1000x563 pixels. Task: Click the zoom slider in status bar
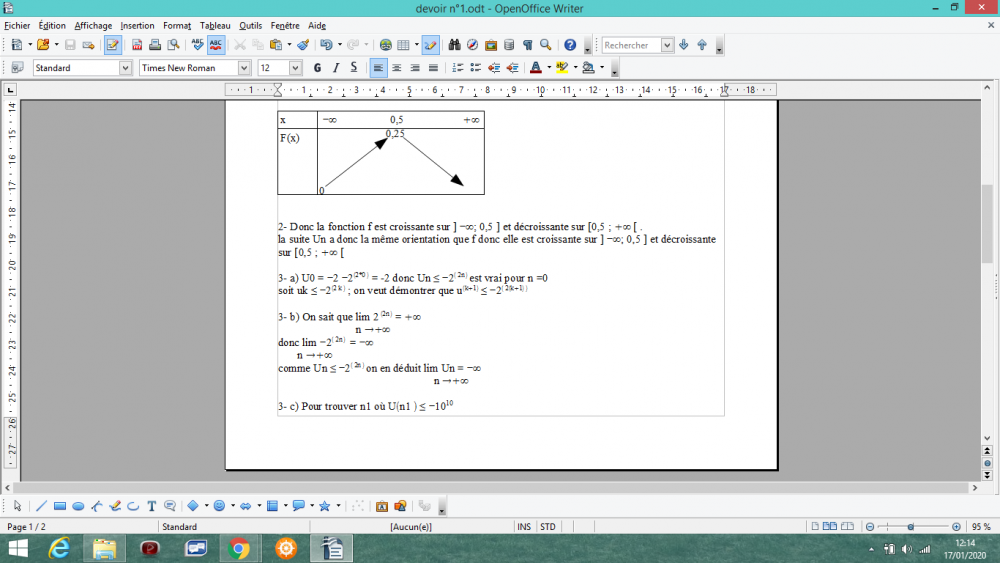tap(911, 526)
